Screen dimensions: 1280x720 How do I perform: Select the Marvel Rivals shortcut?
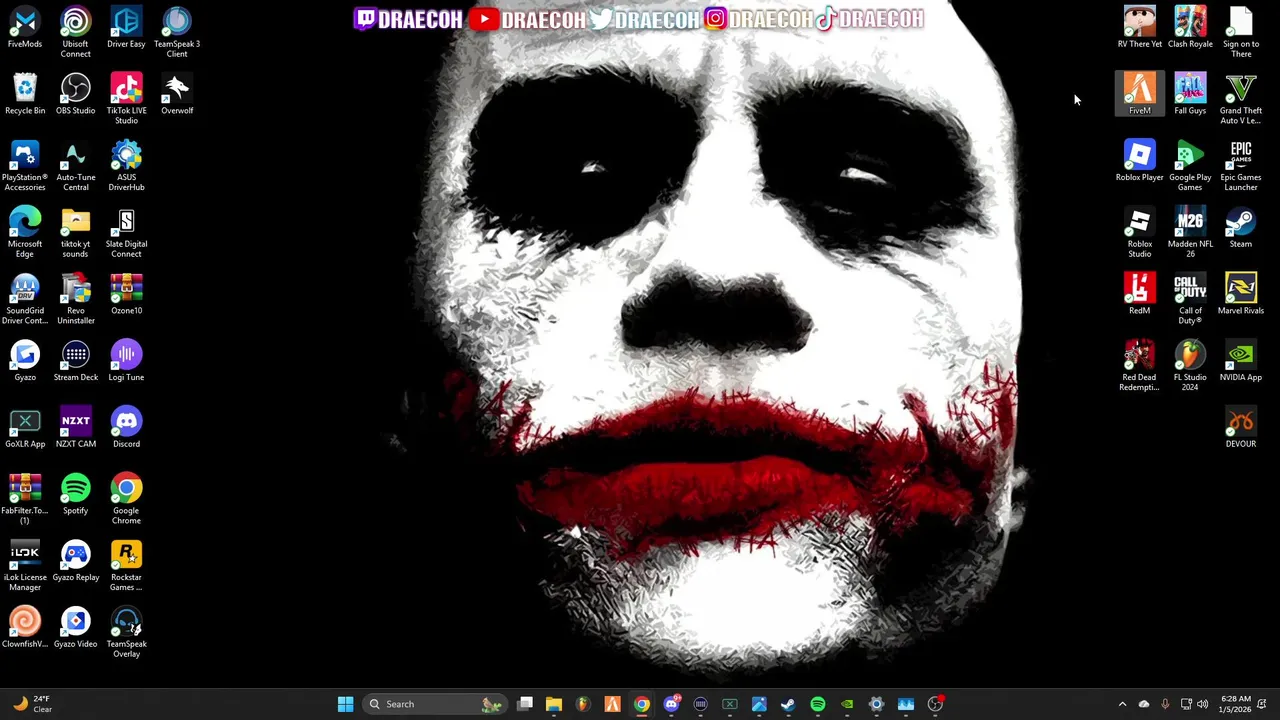pyautogui.click(x=1241, y=294)
